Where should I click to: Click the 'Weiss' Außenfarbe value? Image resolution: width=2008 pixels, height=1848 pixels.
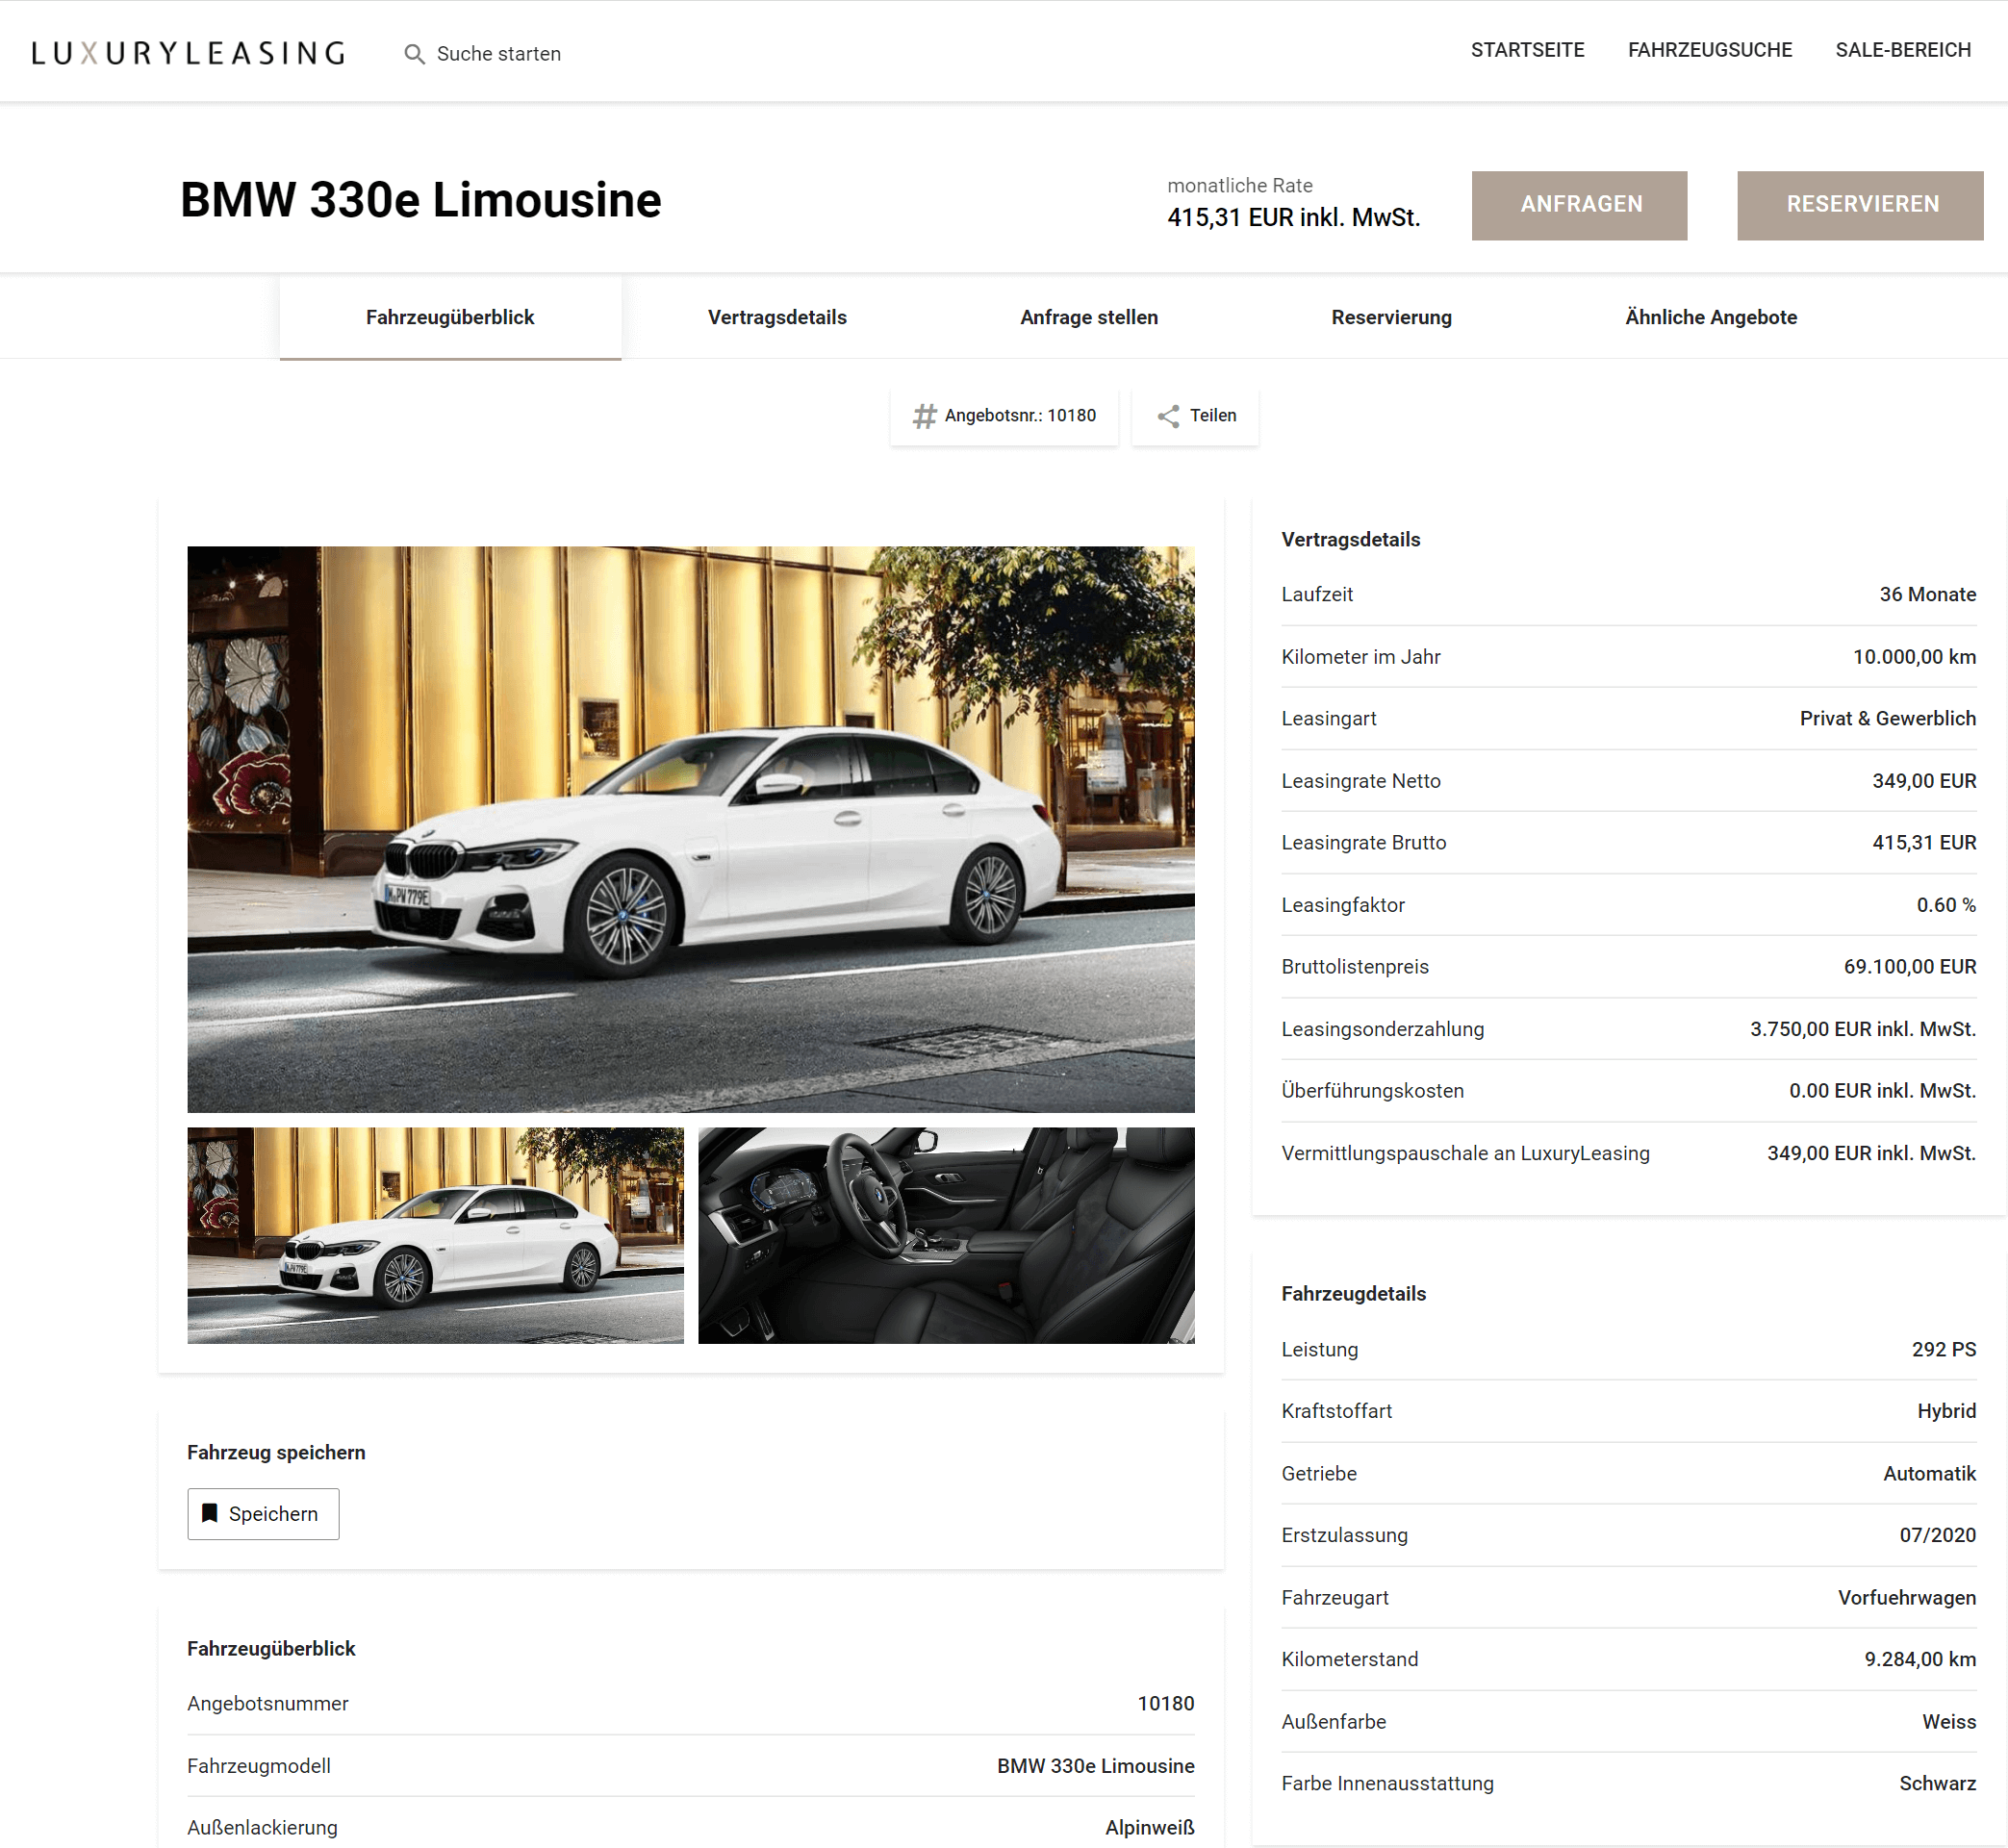click(x=1948, y=1722)
